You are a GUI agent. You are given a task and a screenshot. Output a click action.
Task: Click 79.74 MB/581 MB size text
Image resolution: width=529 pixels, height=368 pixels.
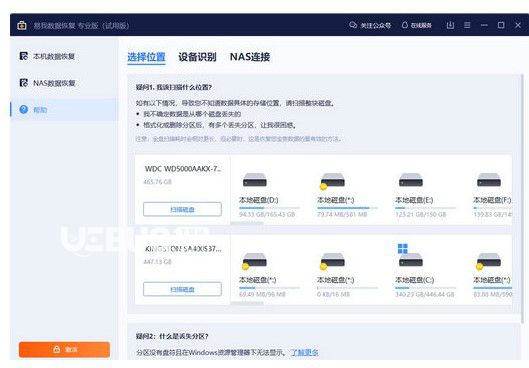[x=342, y=214]
